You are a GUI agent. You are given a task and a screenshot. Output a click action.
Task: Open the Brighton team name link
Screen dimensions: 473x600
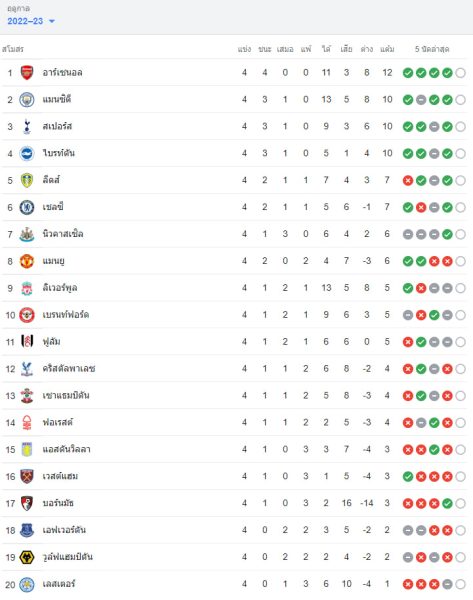click(59, 153)
